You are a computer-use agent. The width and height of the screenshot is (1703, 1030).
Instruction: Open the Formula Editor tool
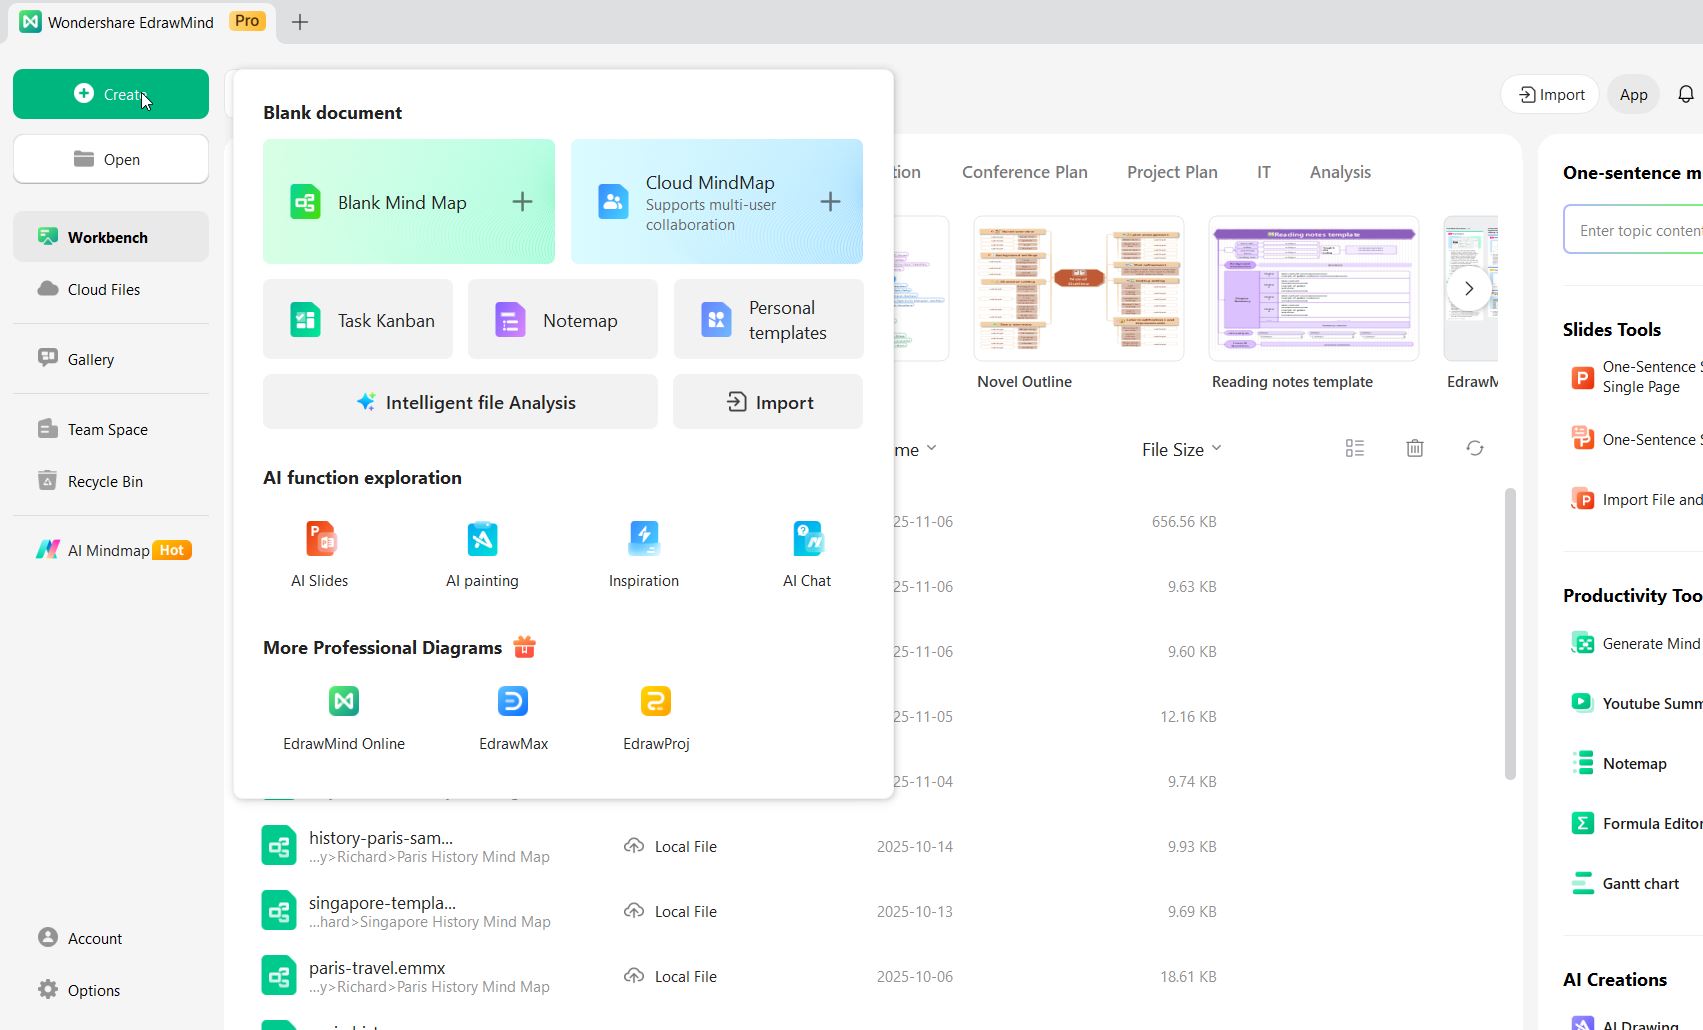point(1637,823)
